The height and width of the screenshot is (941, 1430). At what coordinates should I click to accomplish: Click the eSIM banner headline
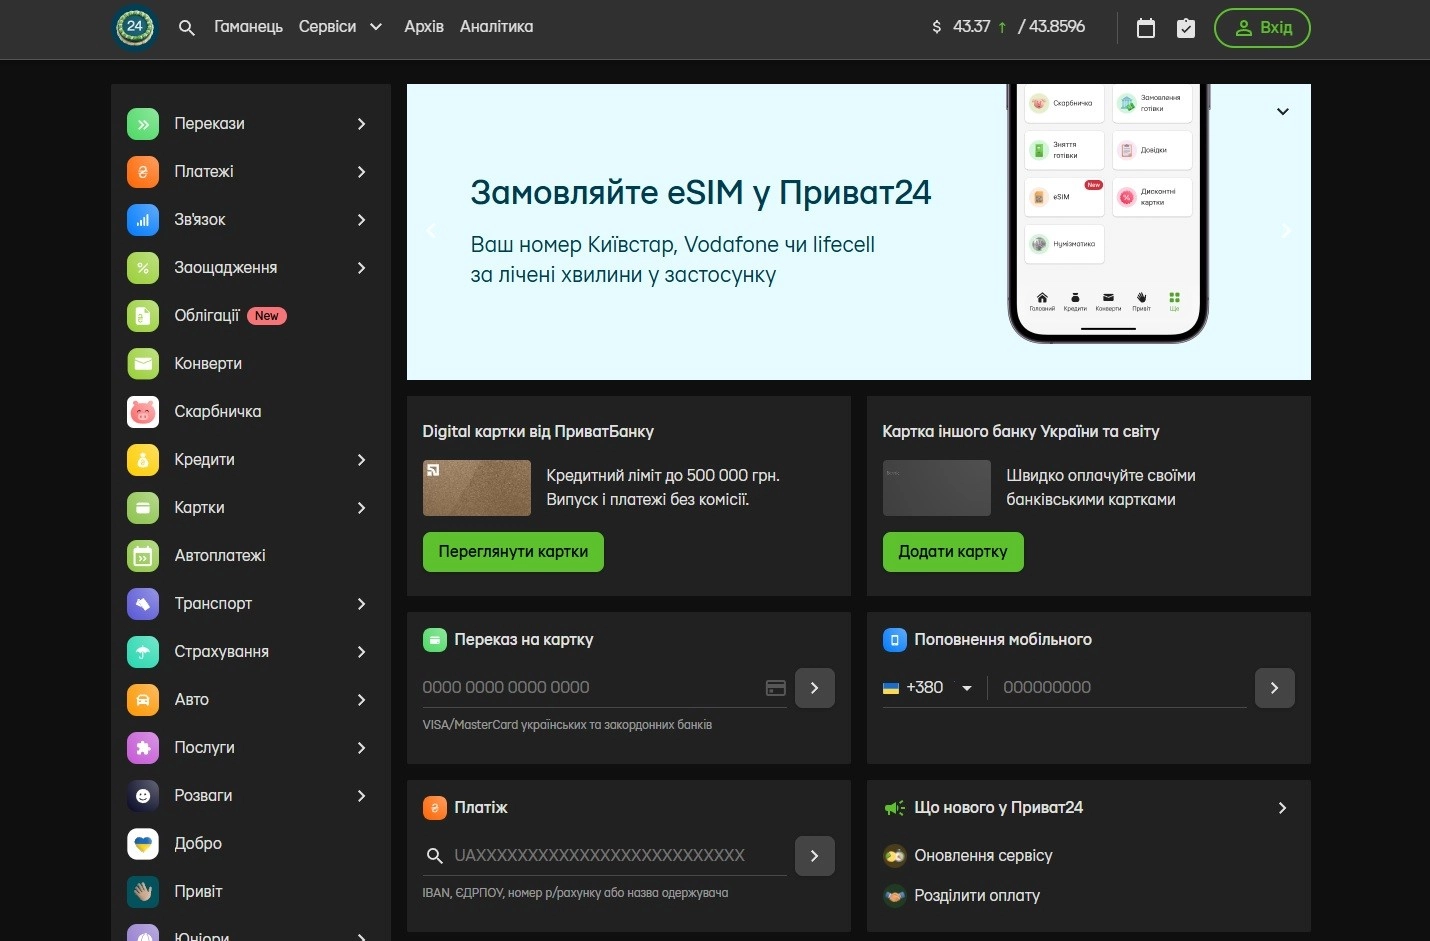coord(700,192)
